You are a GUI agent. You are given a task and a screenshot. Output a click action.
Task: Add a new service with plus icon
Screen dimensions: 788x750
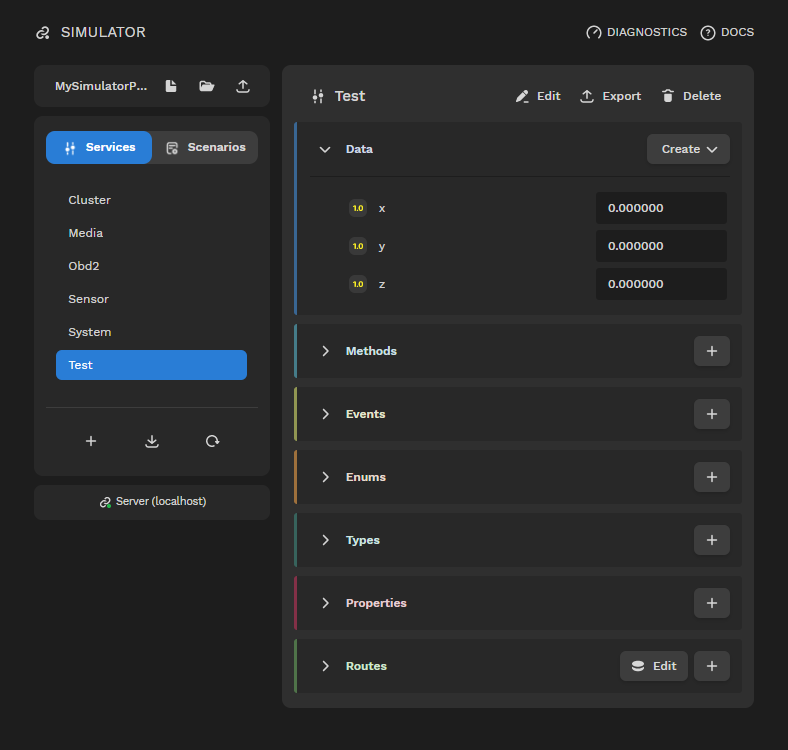pyautogui.click(x=91, y=441)
